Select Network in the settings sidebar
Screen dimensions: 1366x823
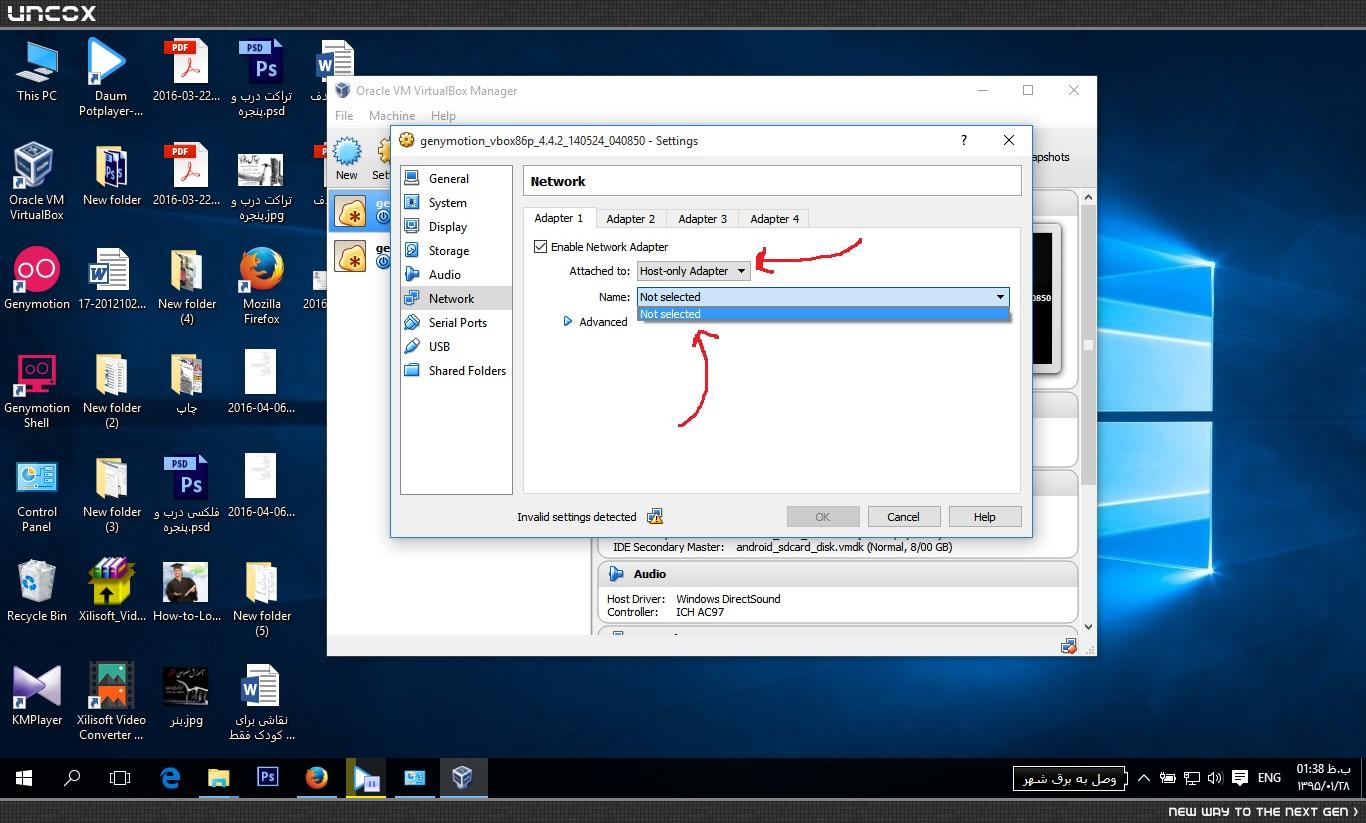click(x=456, y=299)
